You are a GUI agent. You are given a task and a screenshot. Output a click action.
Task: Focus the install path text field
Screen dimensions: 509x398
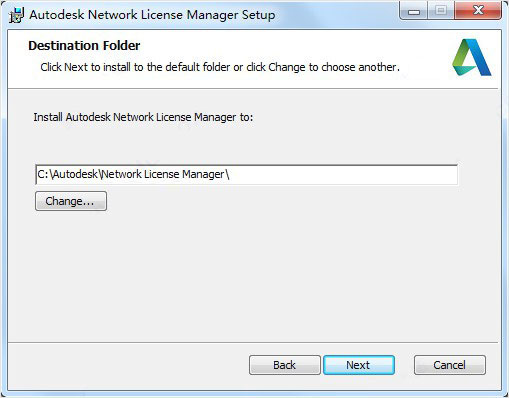pos(246,174)
